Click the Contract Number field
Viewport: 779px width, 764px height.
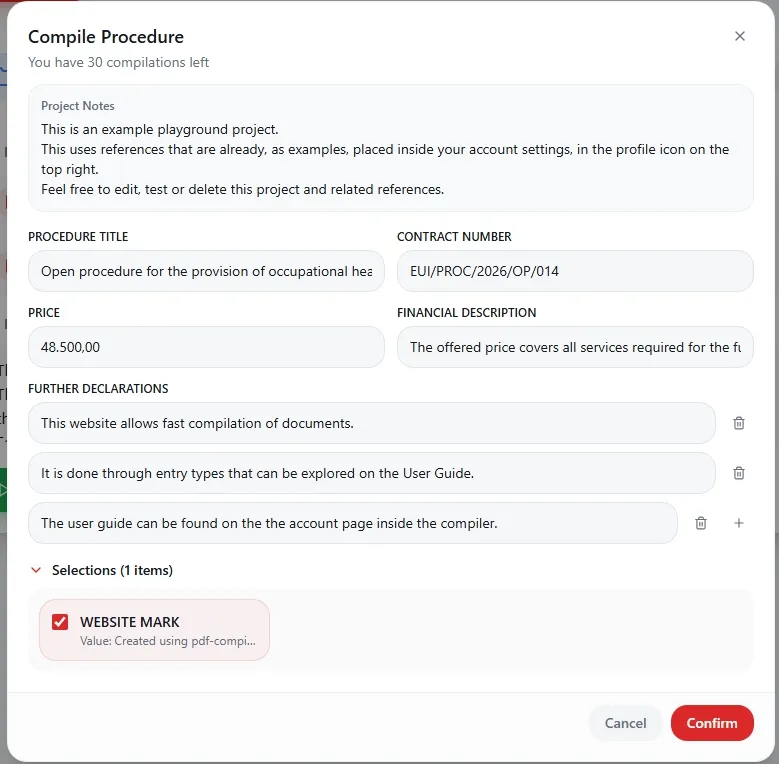575,271
